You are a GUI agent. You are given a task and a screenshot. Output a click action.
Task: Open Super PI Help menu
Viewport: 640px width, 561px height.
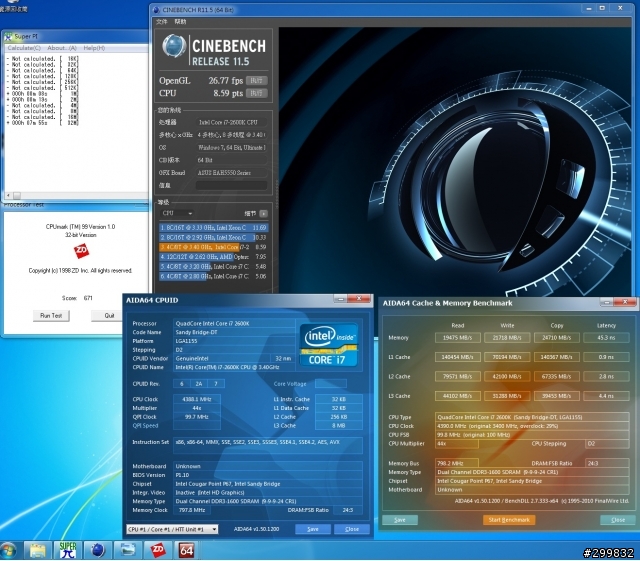click(x=94, y=48)
